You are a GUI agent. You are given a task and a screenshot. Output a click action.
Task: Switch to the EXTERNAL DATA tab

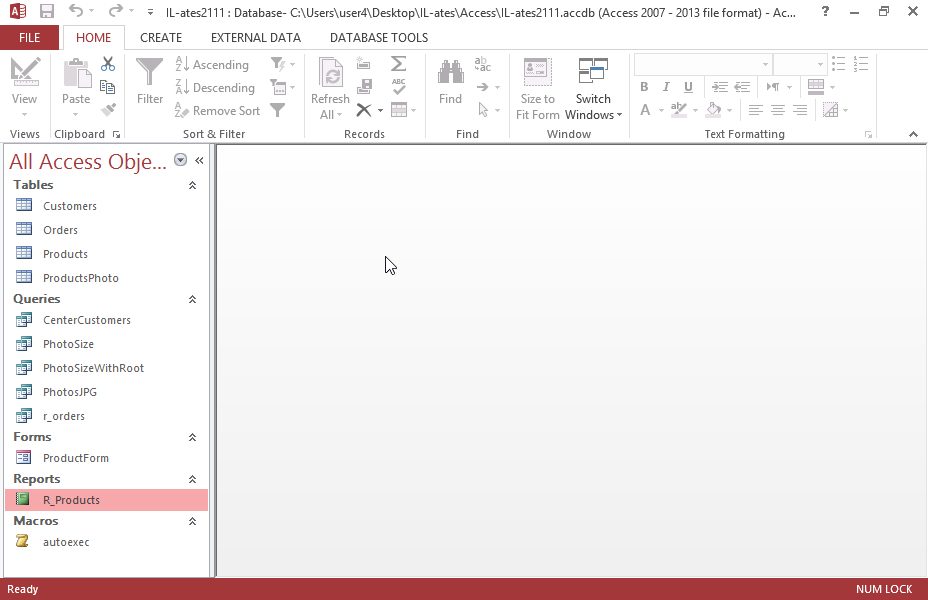pos(256,38)
